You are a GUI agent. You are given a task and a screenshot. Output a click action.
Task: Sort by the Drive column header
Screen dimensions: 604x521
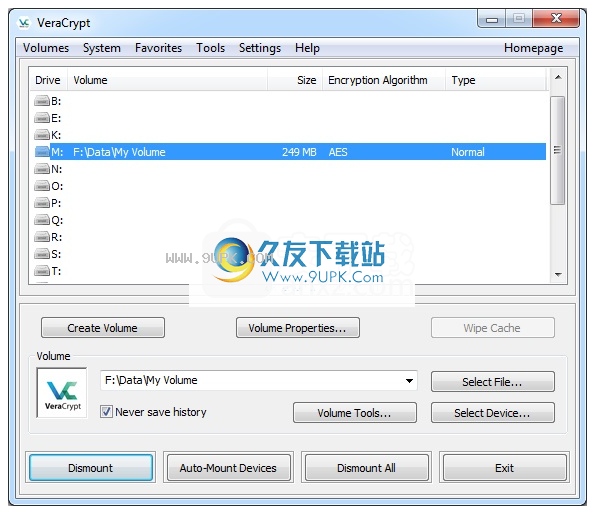coord(49,80)
